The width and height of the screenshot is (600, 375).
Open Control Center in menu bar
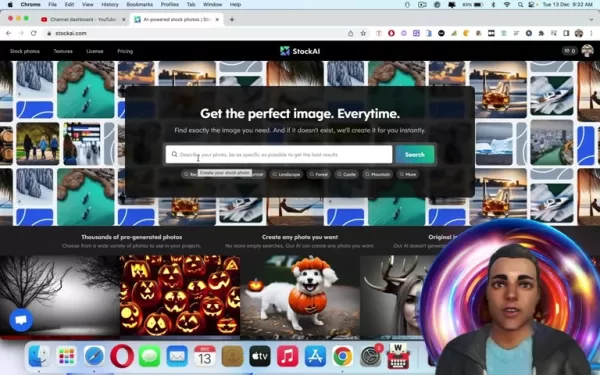tap(532, 5)
